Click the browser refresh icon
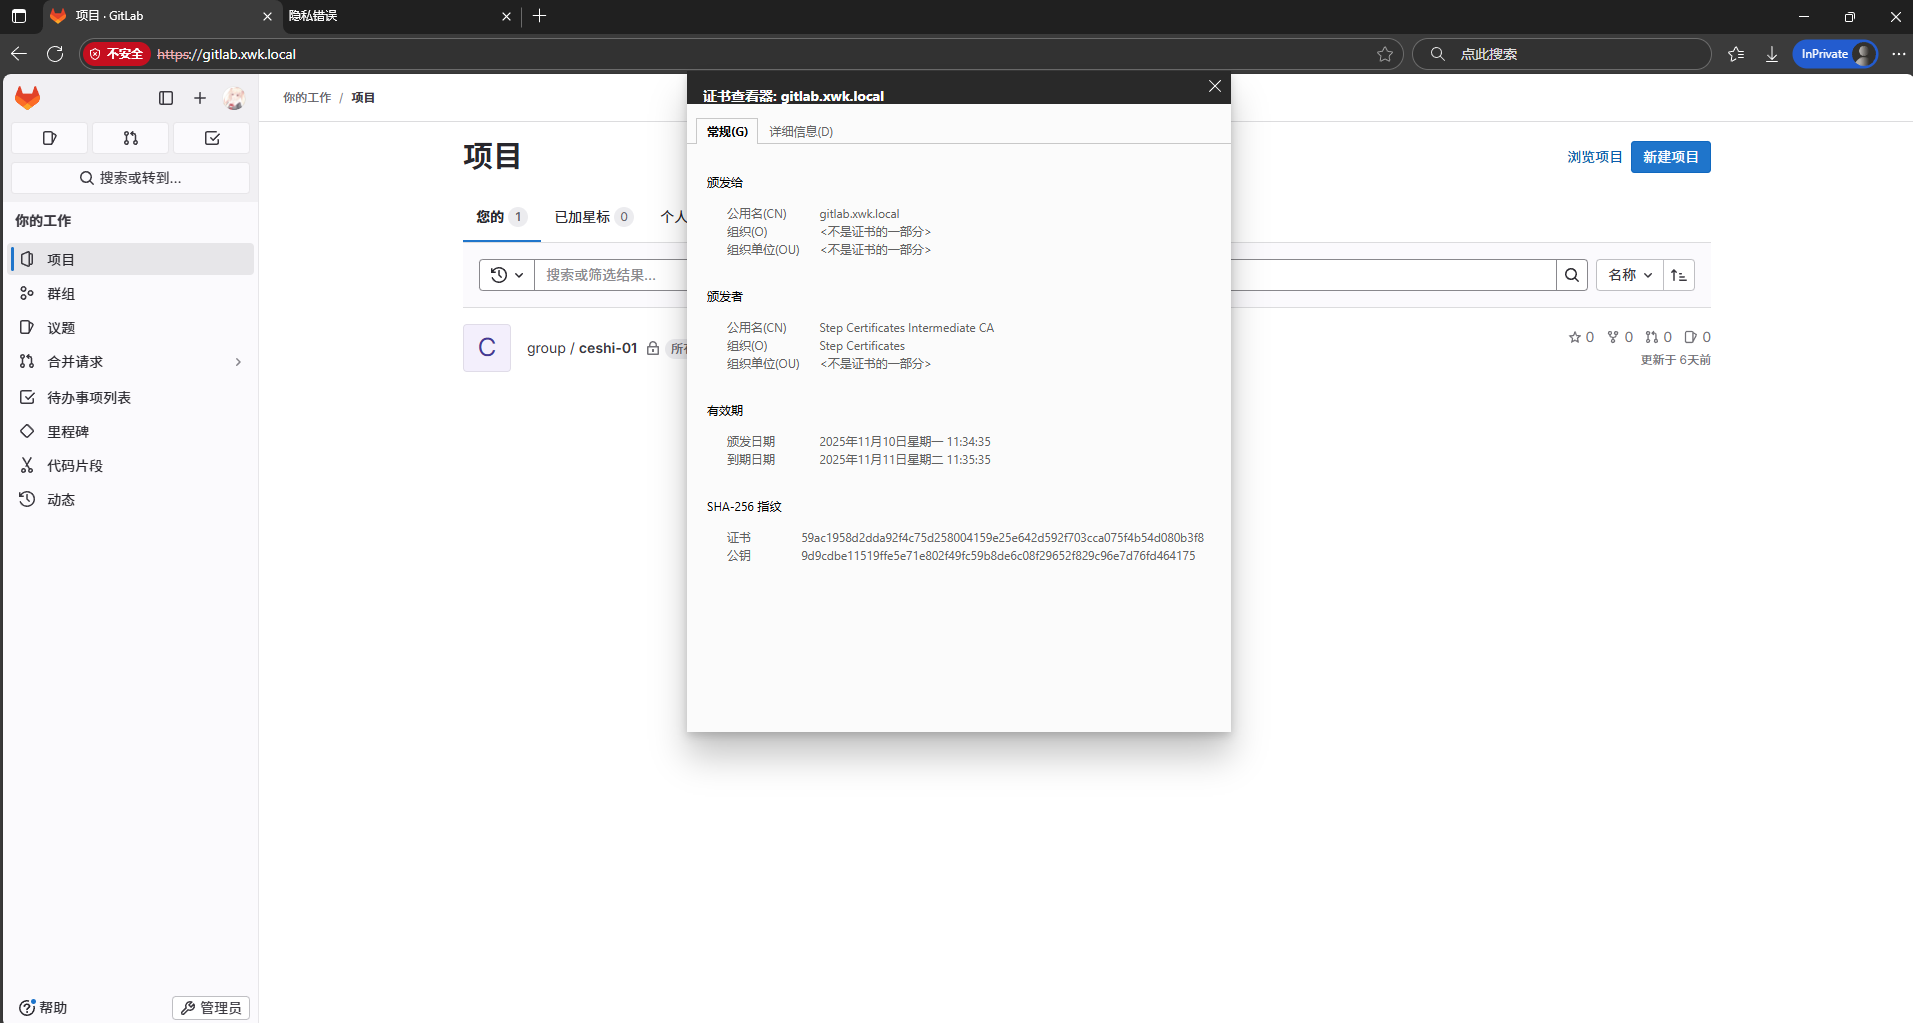 [x=55, y=54]
